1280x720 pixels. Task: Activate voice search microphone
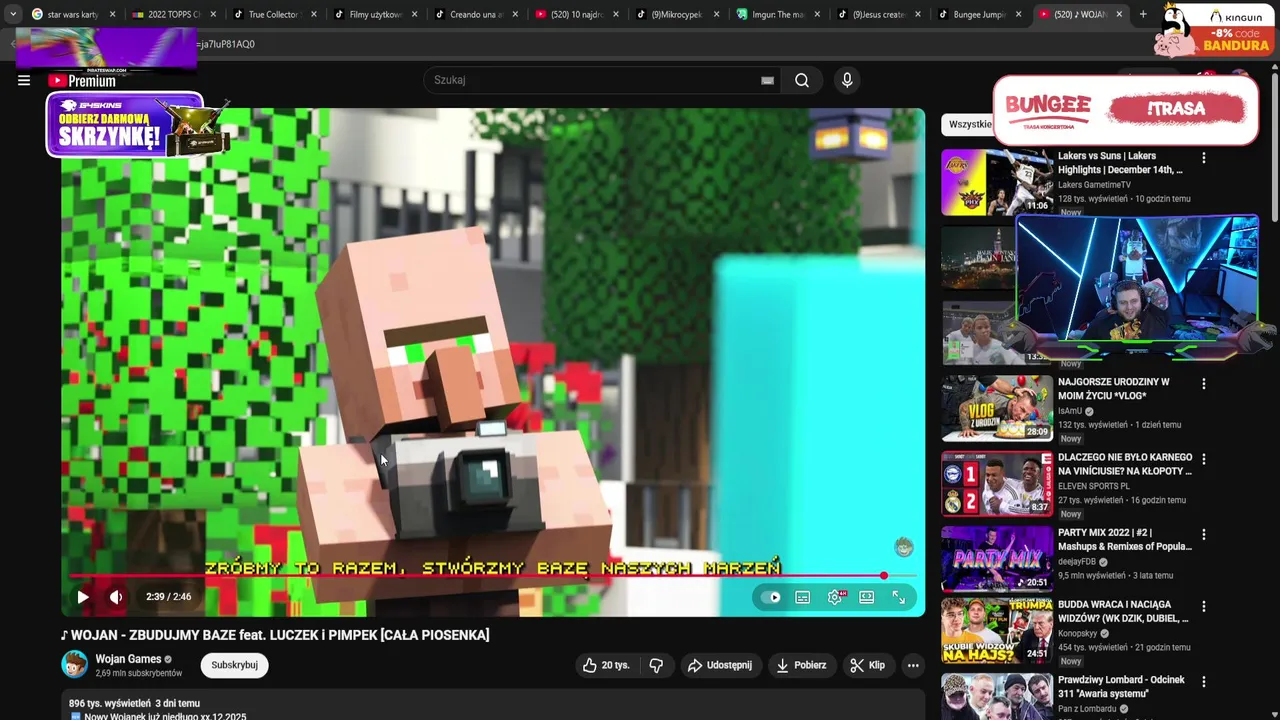(847, 80)
